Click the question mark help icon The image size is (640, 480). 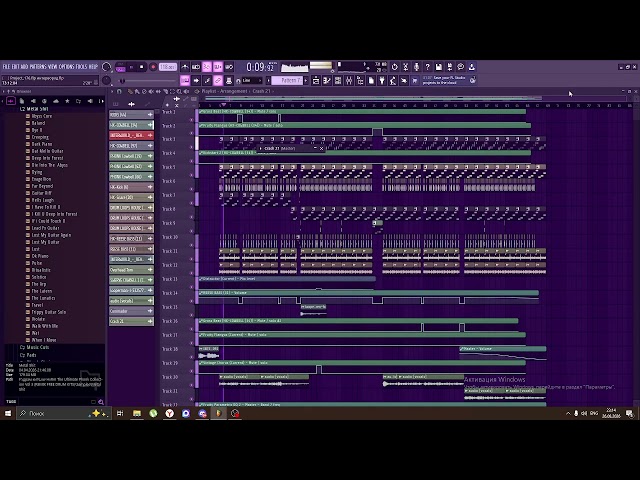427,67
